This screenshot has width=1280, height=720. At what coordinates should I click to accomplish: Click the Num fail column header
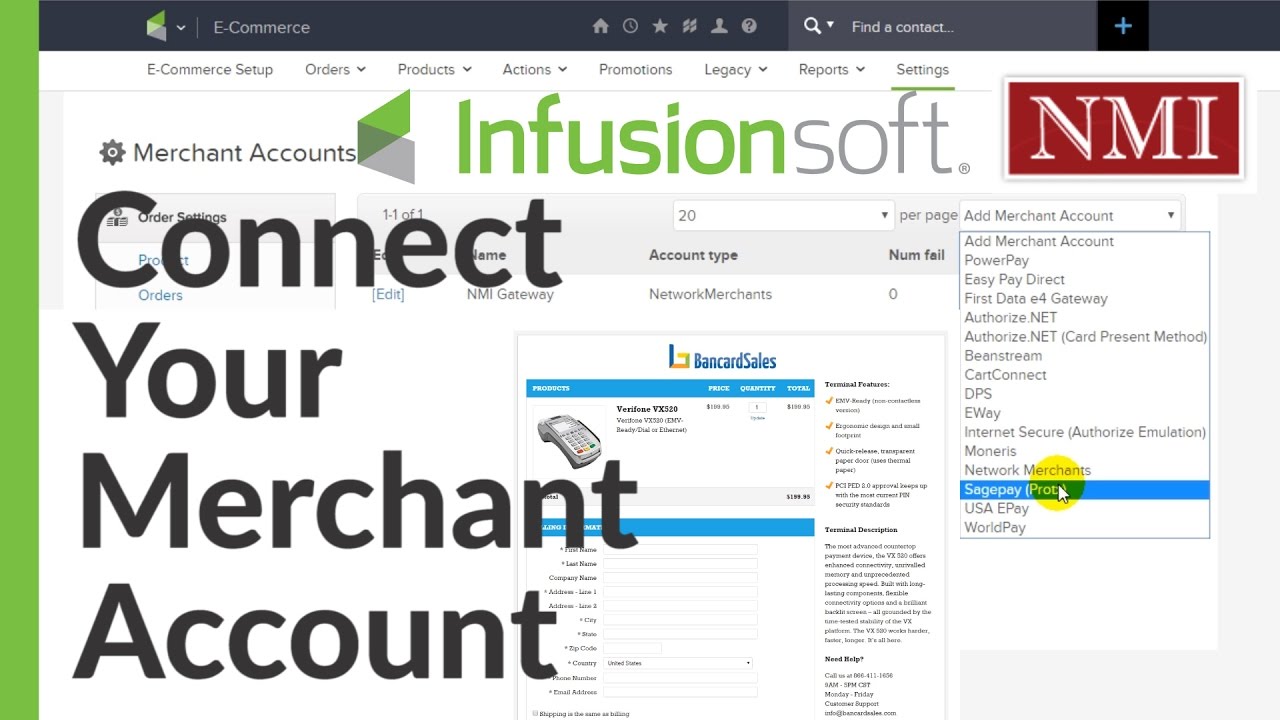(x=917, y=255)
